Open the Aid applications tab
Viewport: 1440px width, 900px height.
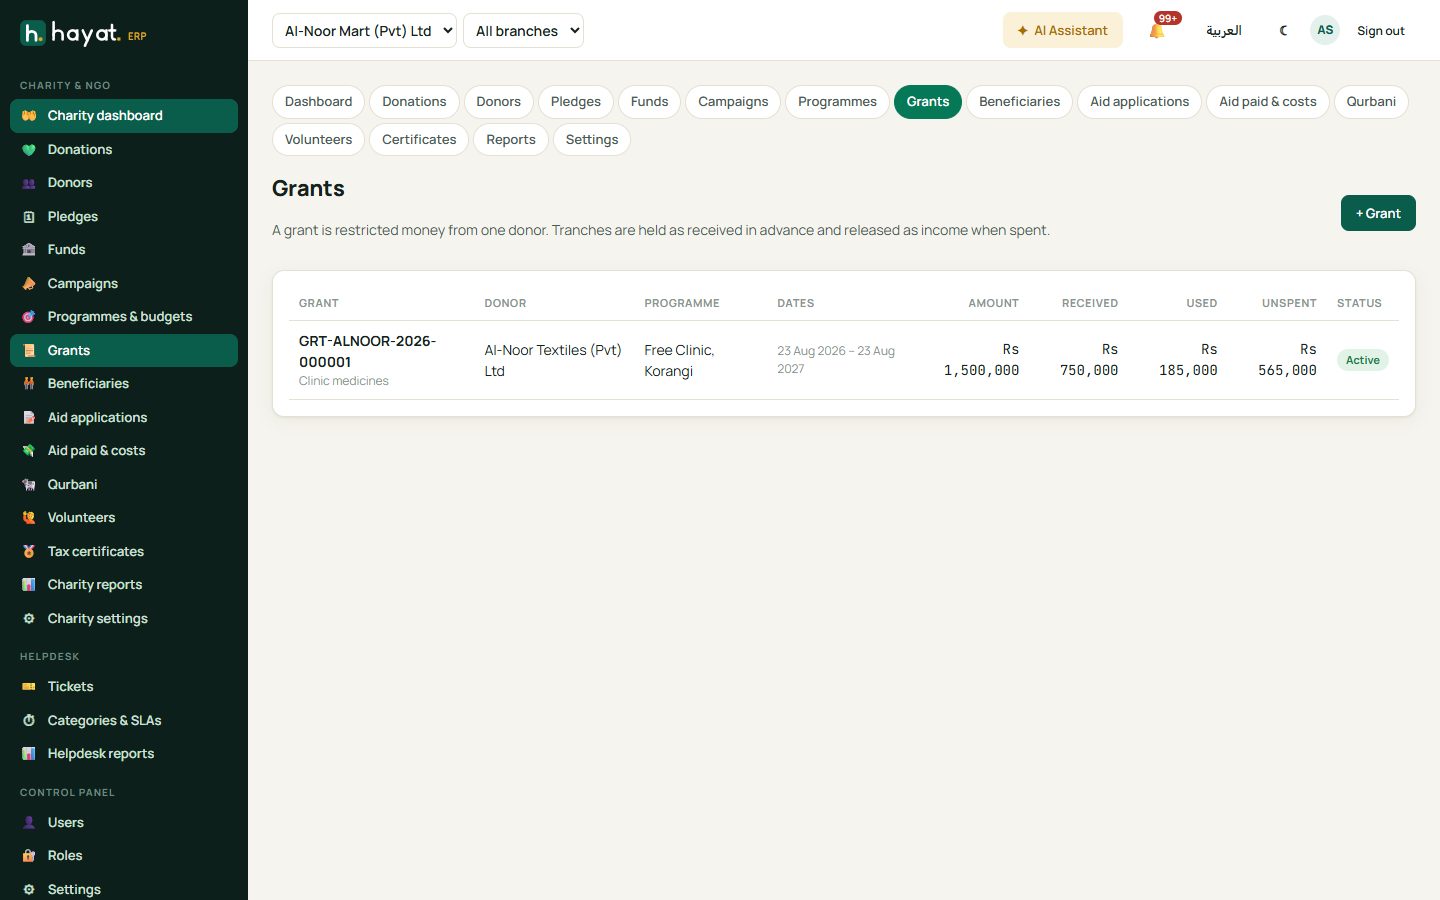pyautogui.click(x=1139, y=102)
